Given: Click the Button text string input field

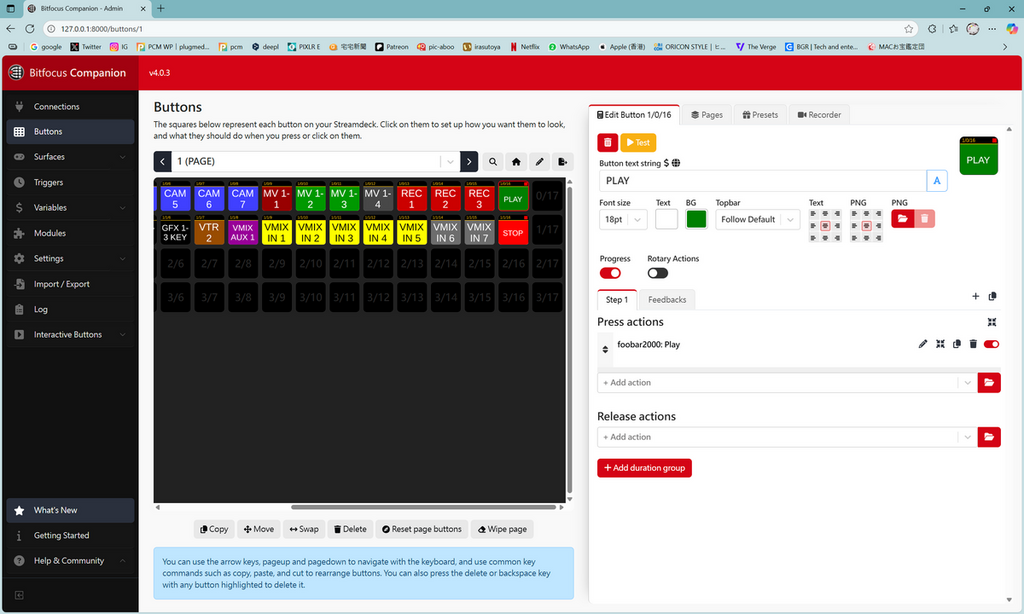Looking at the screenshot, I should (763, 181).
